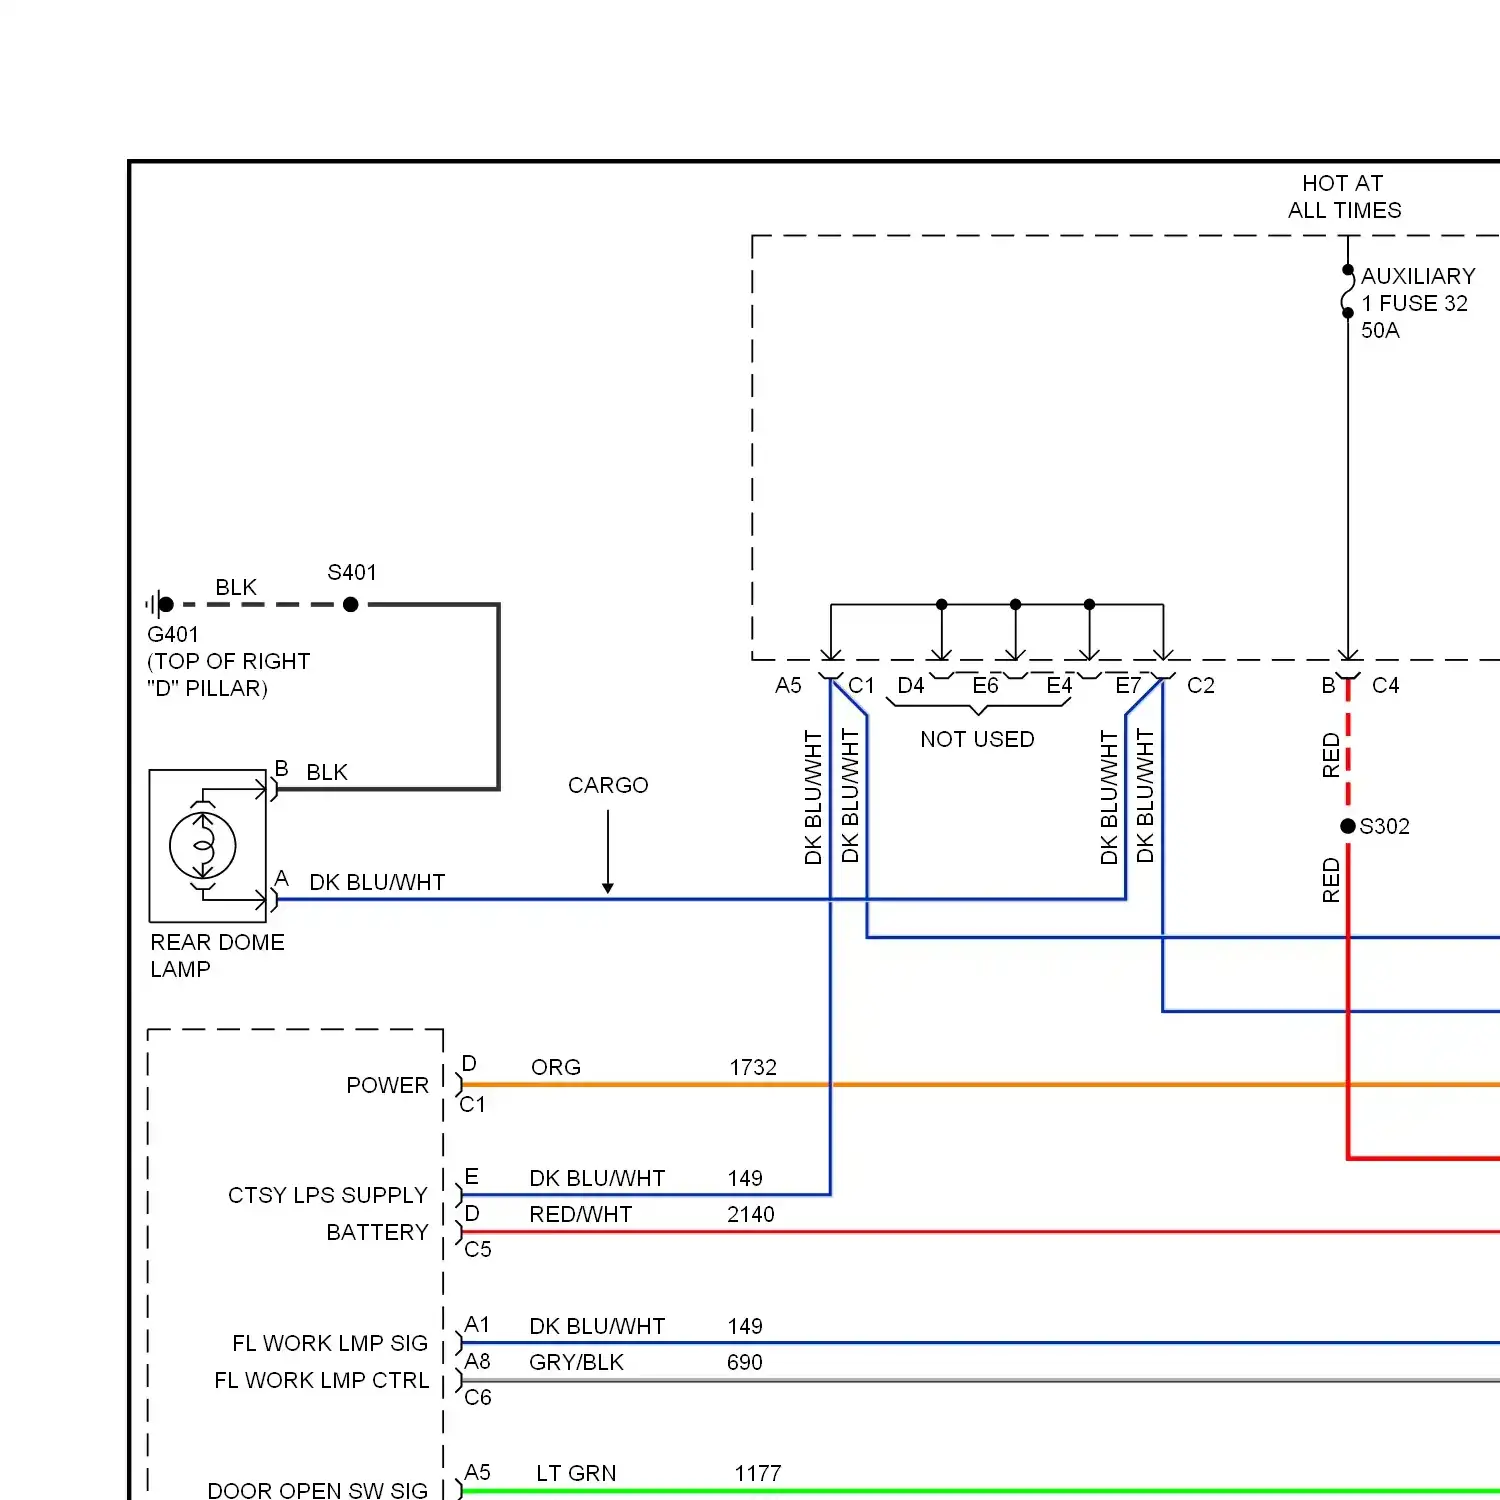Viewport: 1500px width, 1500px height.
Task: Select the BLK label at lamp terminal B
Action: 327,772
